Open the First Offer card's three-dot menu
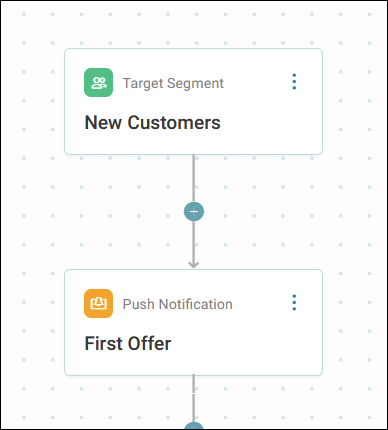388x430 pixels. 294,303
